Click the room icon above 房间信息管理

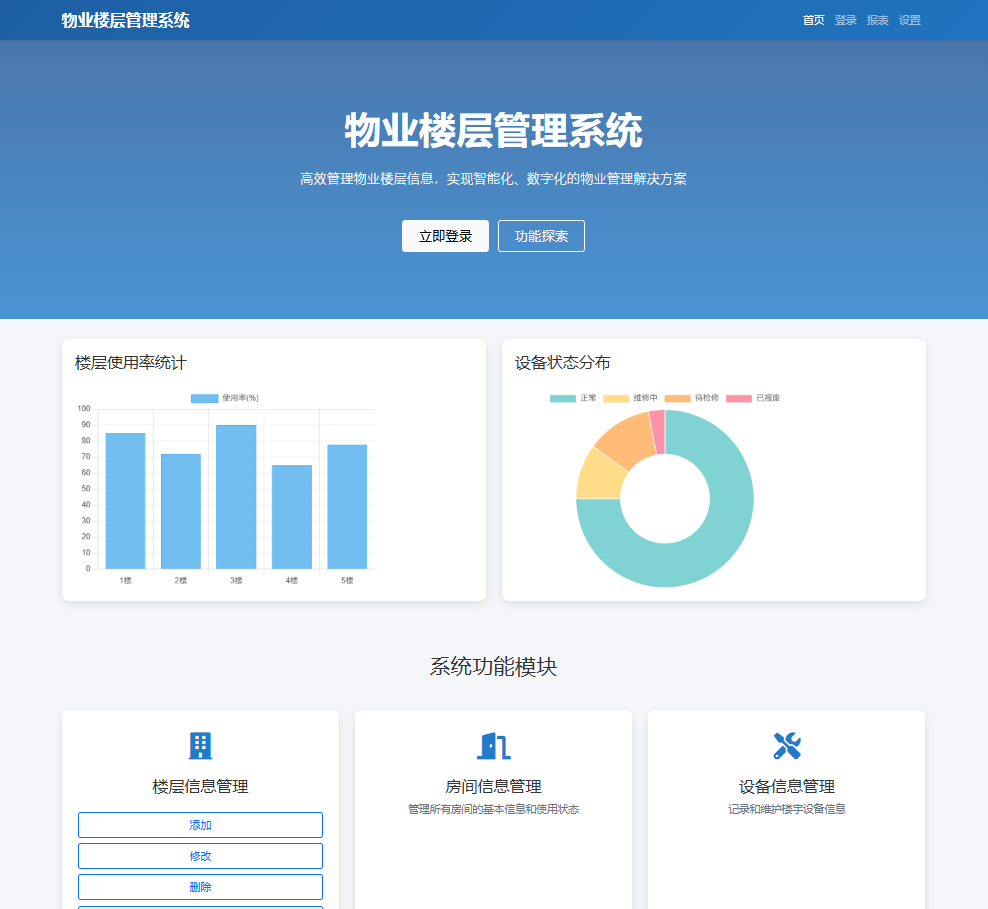point(492,745)
